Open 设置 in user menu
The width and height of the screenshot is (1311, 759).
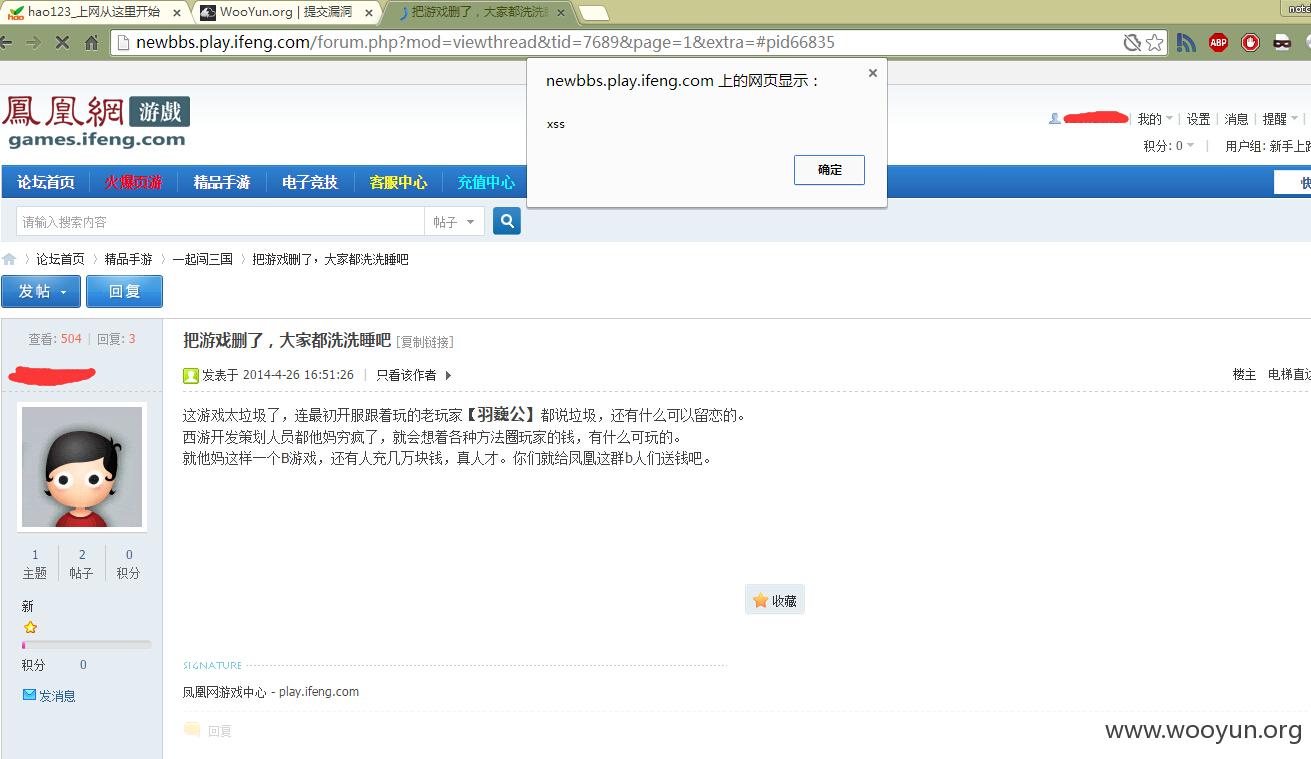coord(1198,119)
